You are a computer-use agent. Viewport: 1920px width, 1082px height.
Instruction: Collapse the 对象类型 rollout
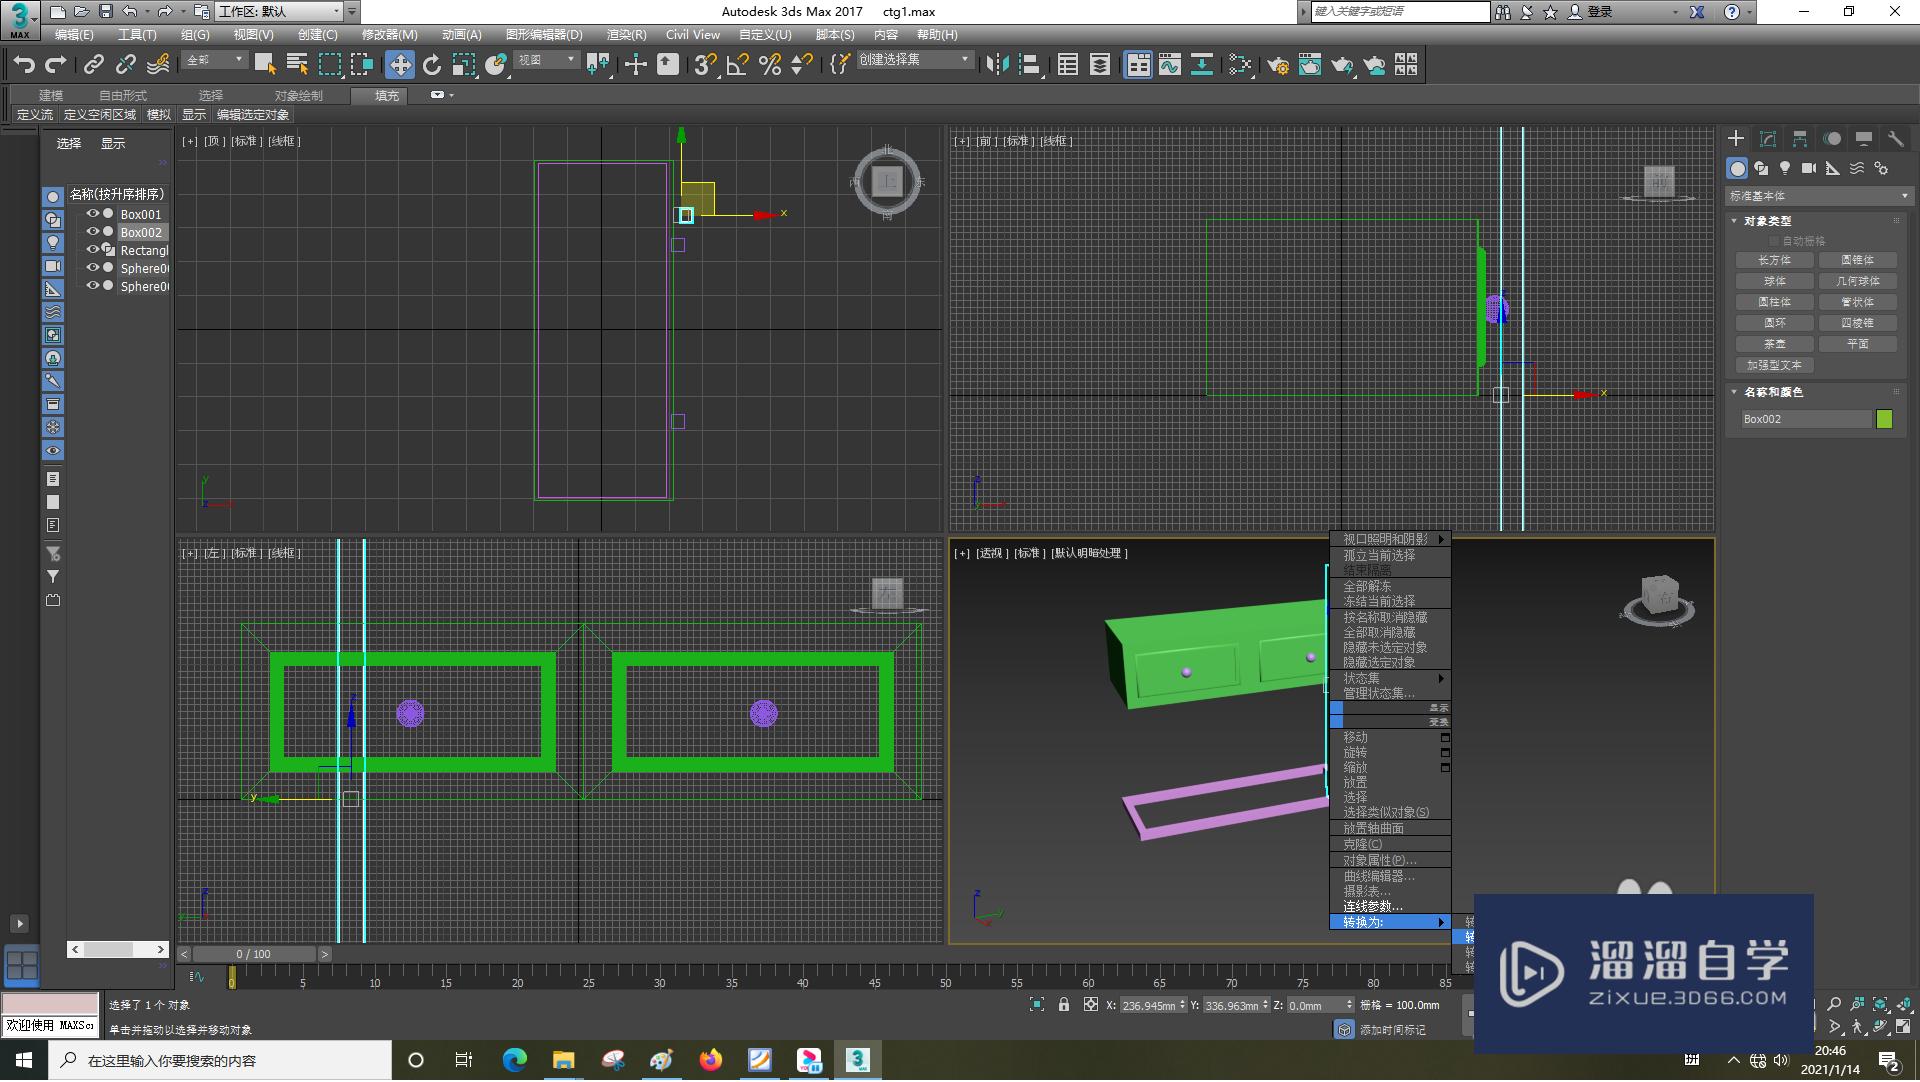click(x=1767, y=221)
